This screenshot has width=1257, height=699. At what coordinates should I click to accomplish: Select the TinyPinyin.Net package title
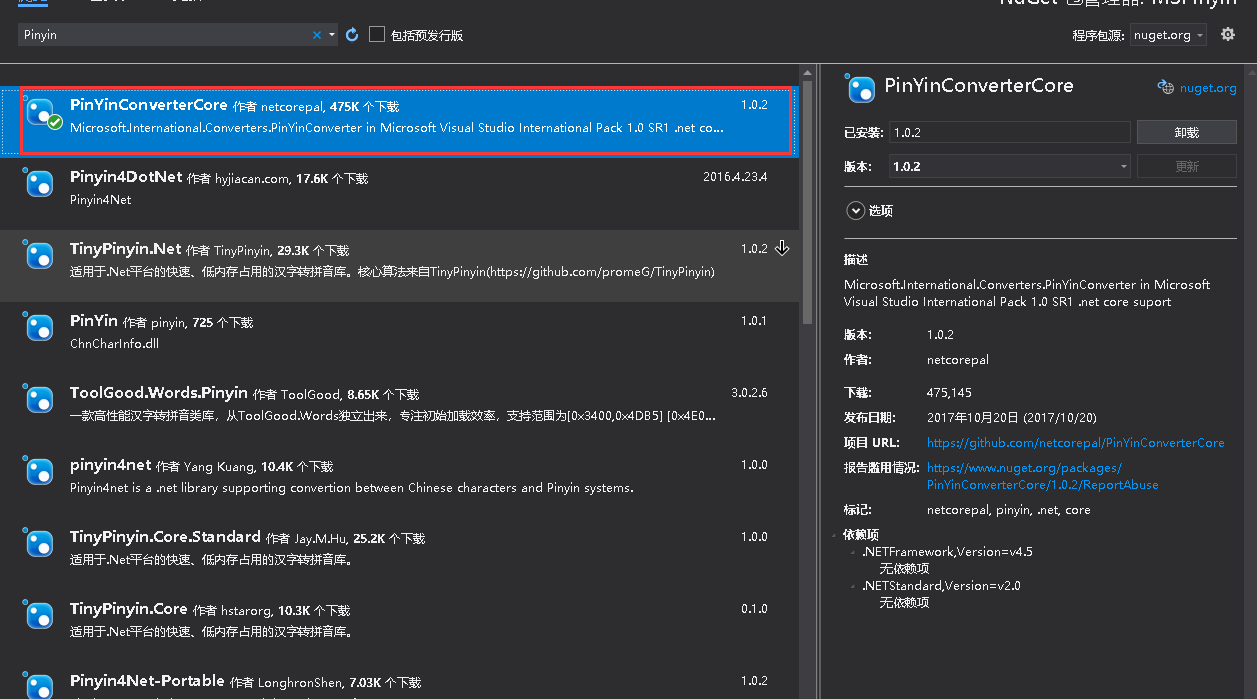(x=126, y=248)
